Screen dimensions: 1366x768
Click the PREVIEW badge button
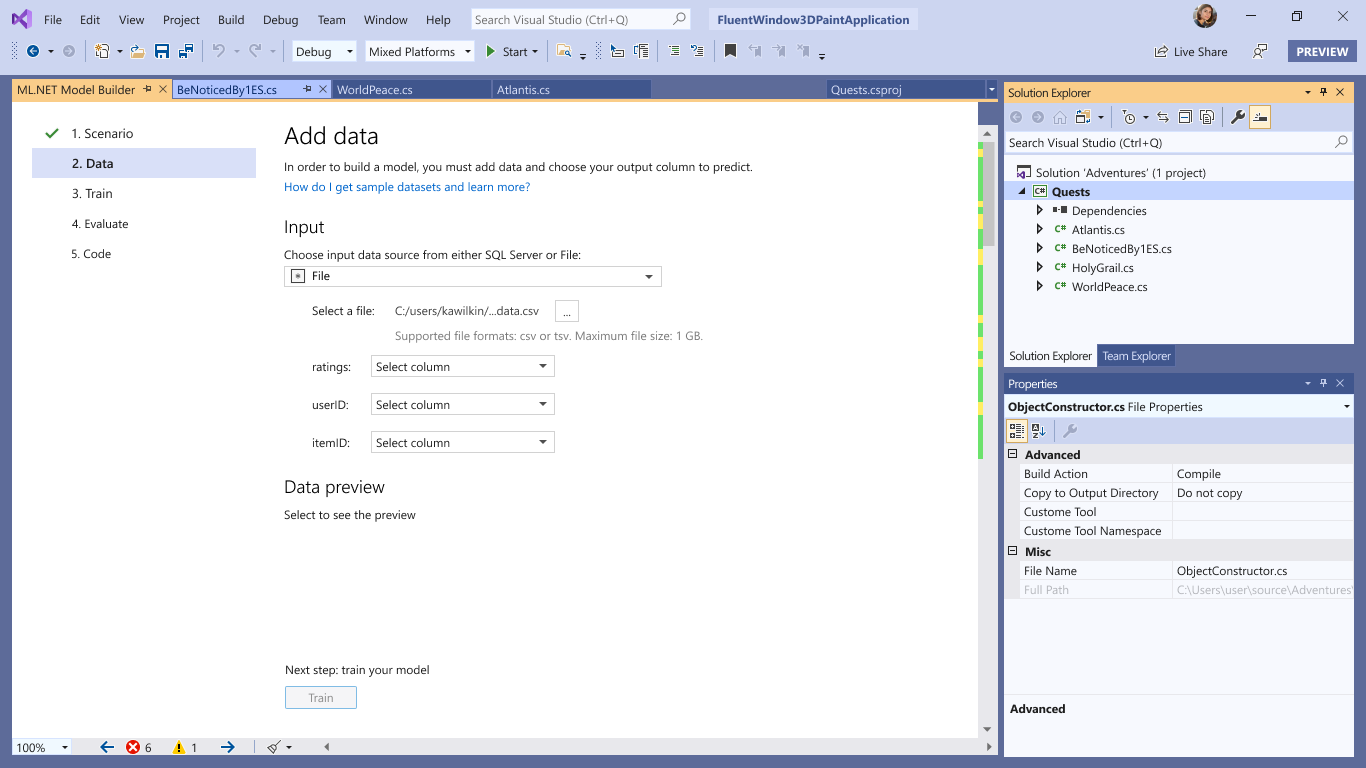[1322, 52]
